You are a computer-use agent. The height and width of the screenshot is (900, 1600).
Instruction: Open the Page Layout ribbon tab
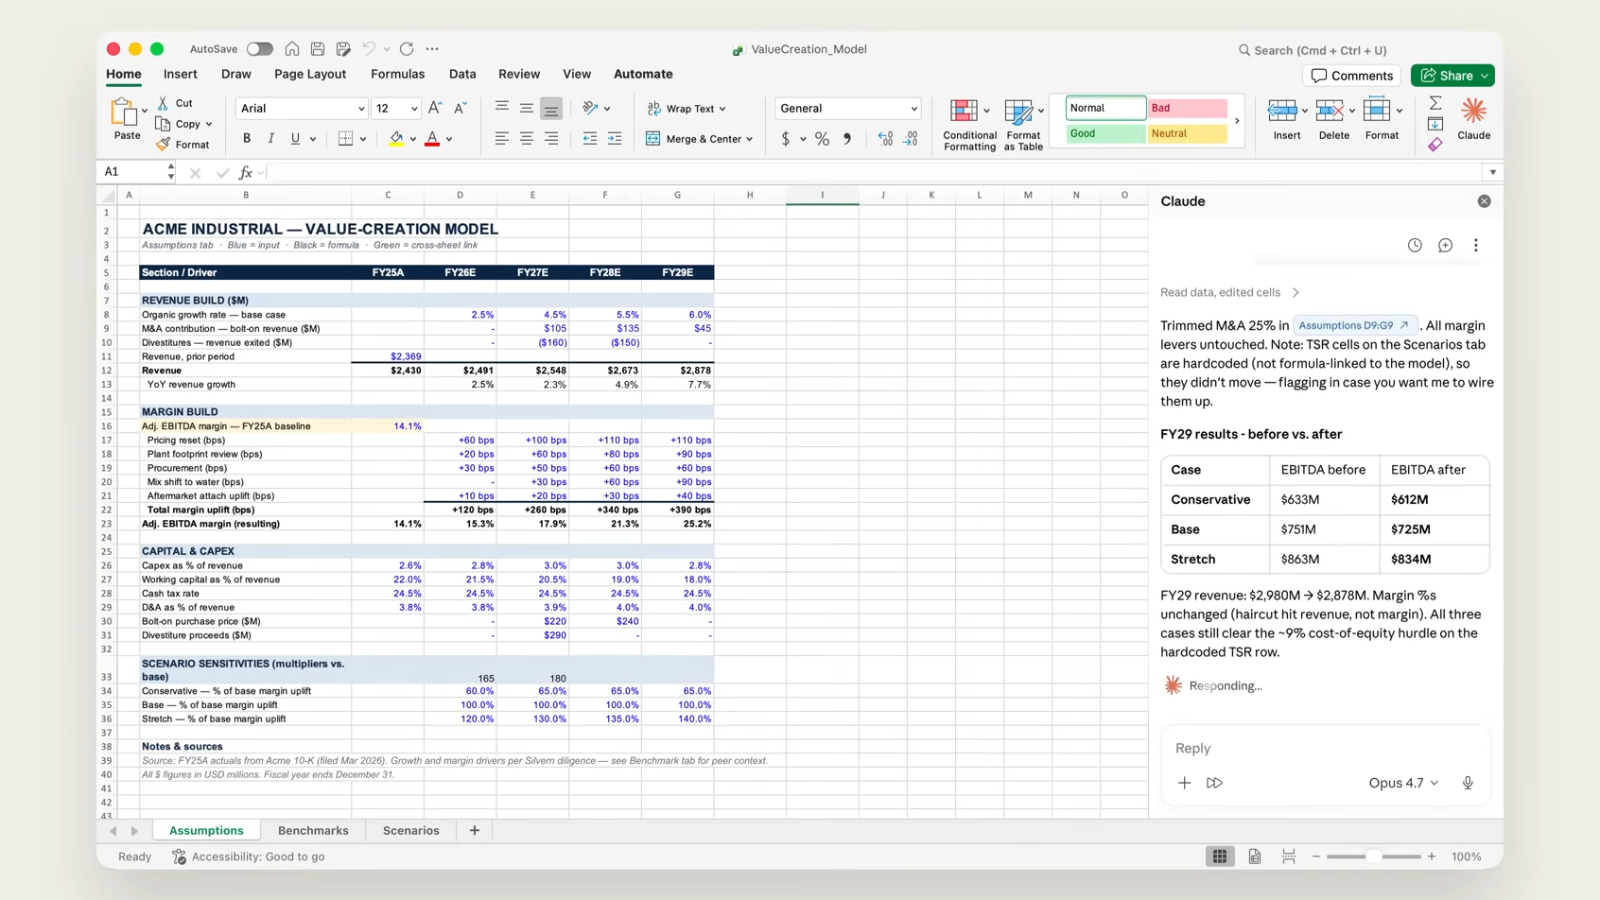pyautogui.click(x=310, y=74)
